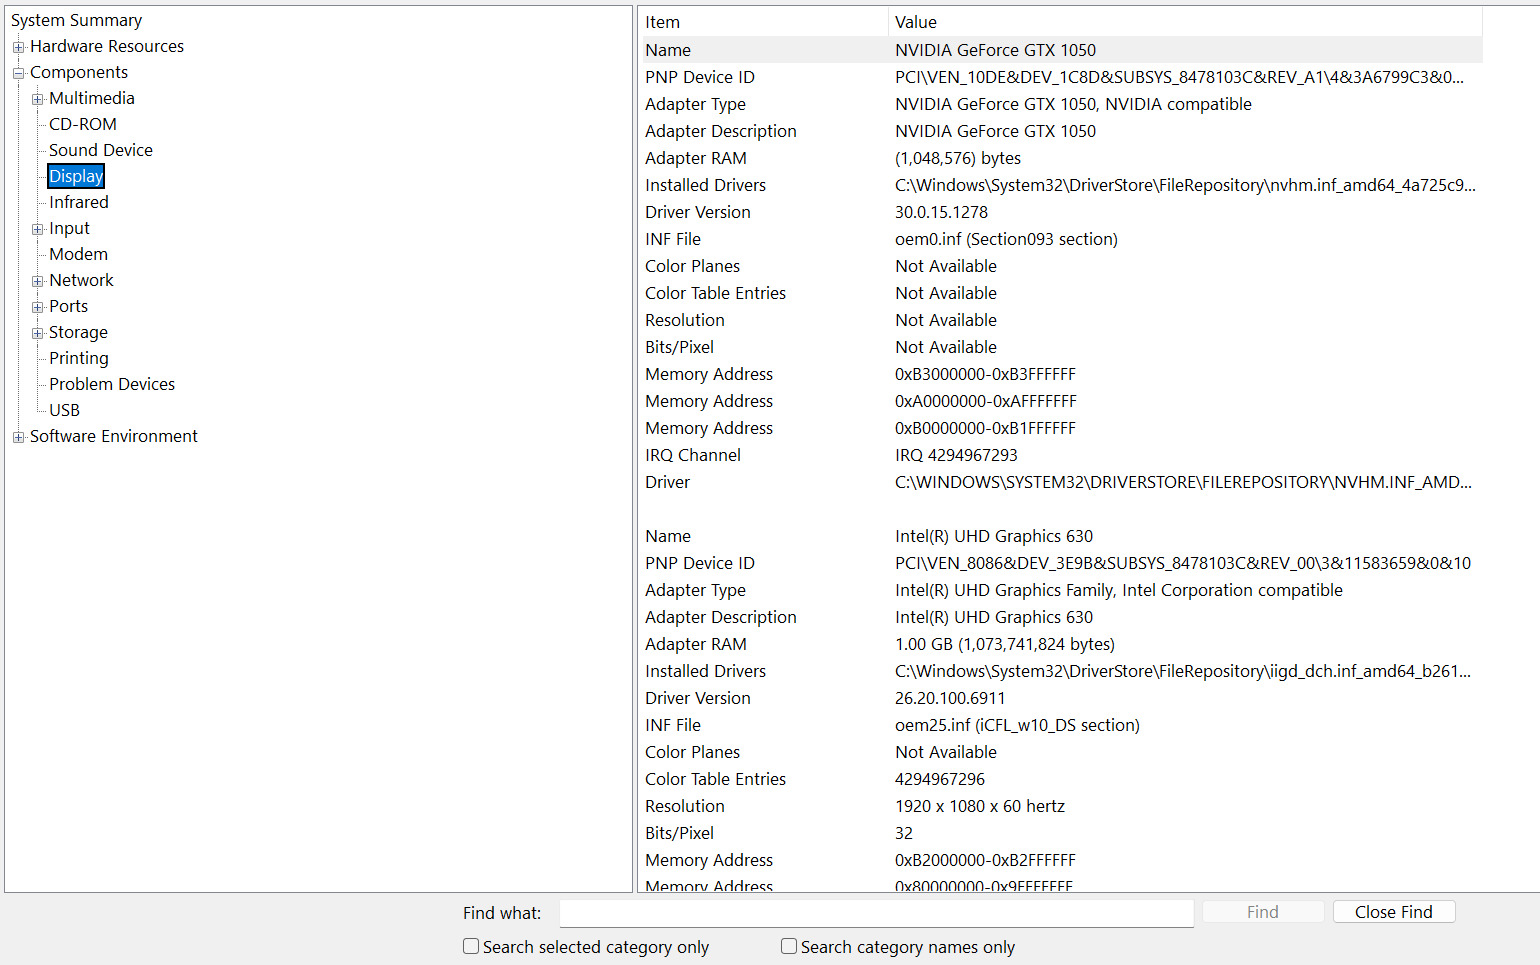
Task: Click Adapter RAM value (1,048,576) bytes
Action: point(958,158)
